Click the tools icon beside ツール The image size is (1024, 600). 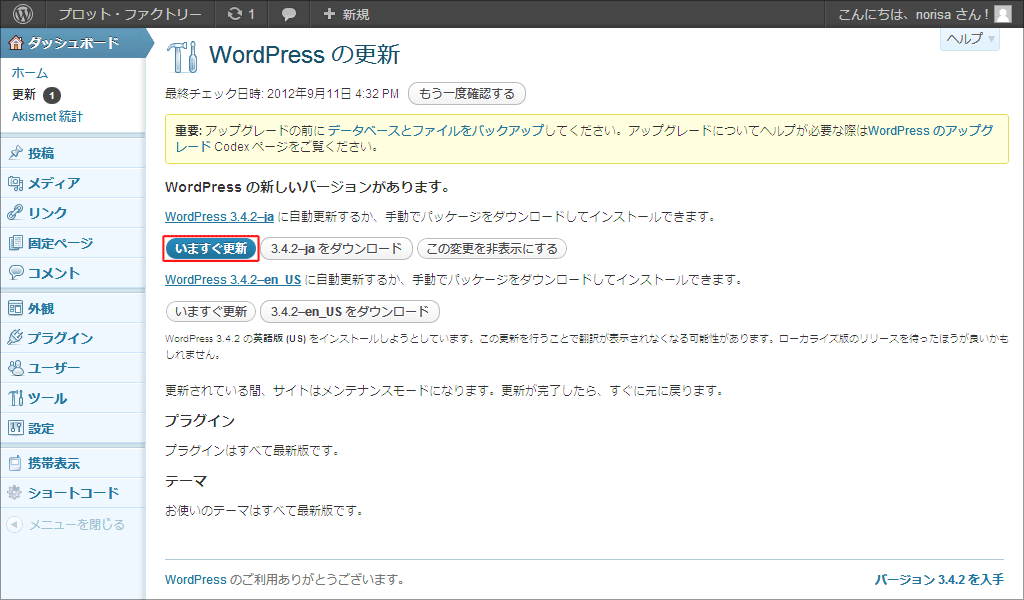tap(16, 398)
